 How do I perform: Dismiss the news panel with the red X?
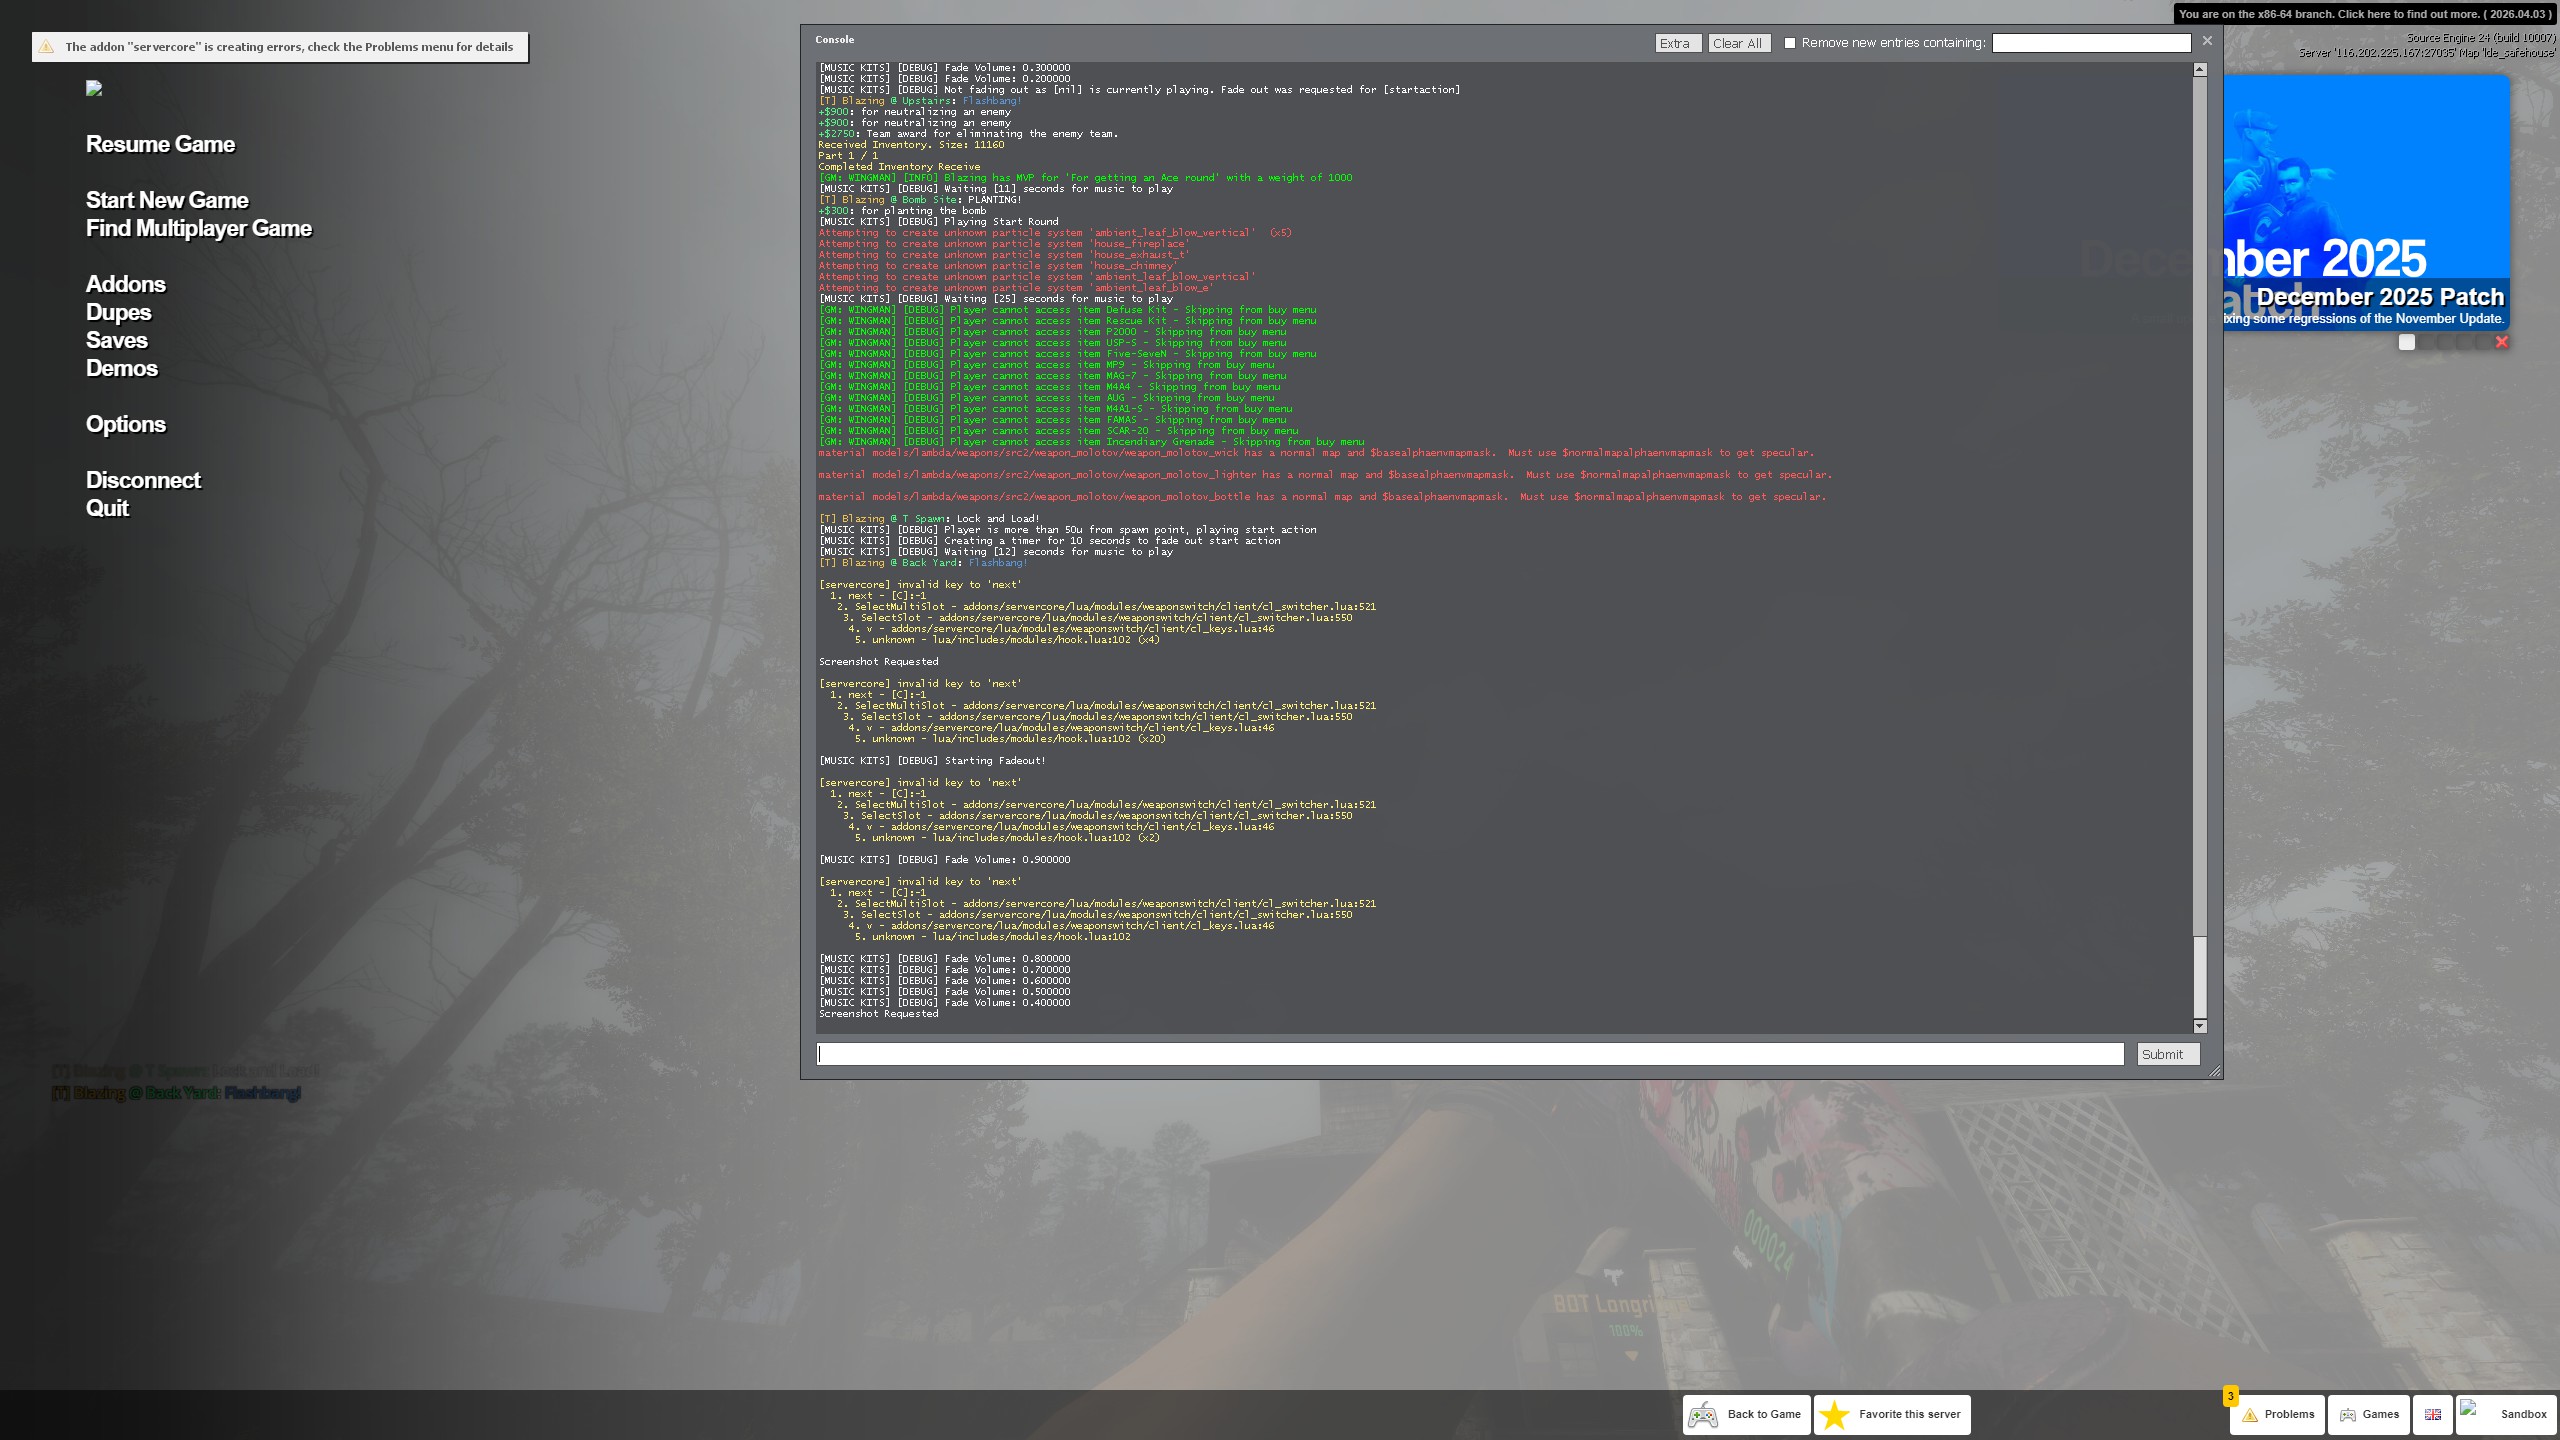click(x=2502, y=342)
